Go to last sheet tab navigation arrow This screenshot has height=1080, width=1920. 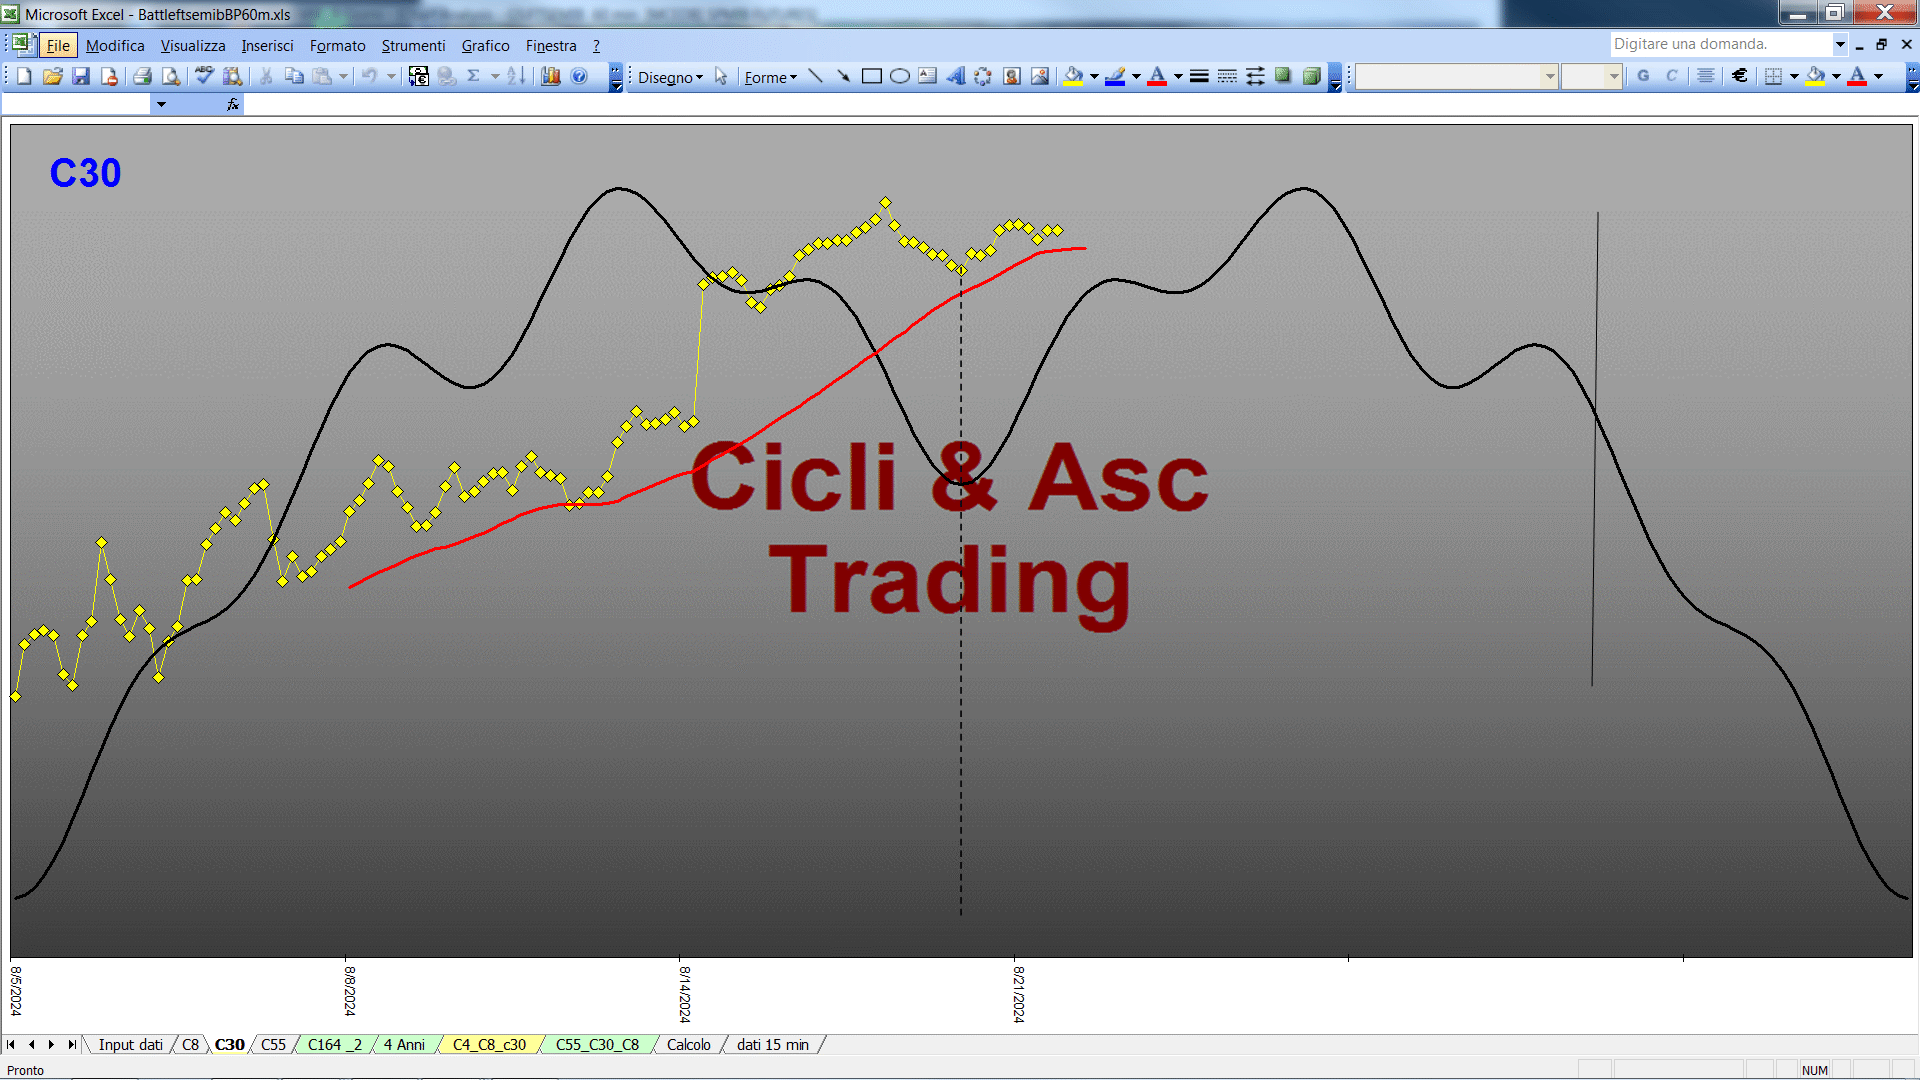click(71, 1044)
